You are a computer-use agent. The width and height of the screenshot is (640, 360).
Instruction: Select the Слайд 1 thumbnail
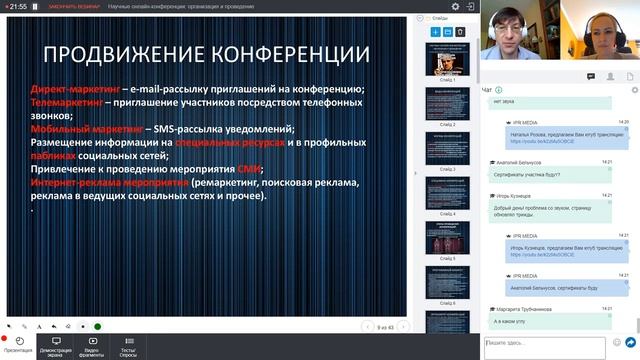click(447, 59)
